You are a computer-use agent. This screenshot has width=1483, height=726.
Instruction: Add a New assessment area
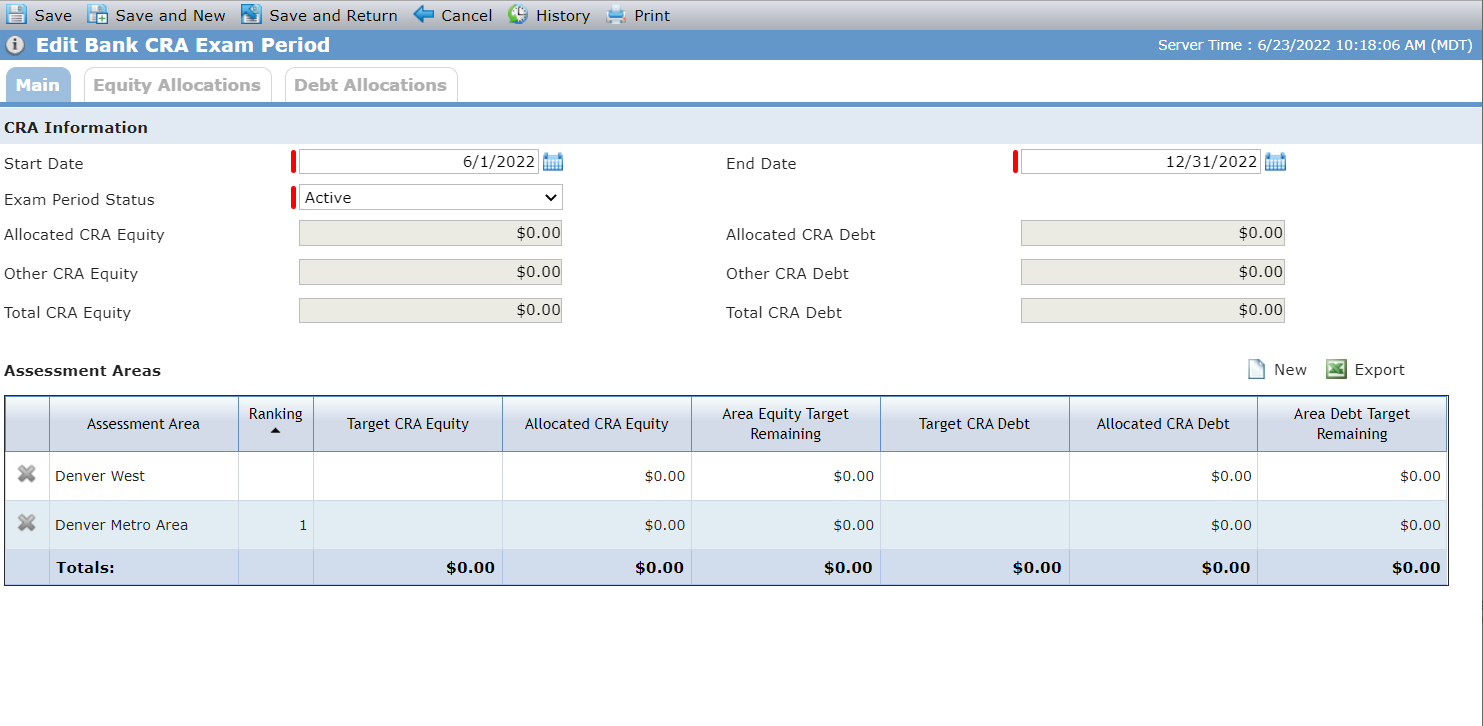point(1277,370)
